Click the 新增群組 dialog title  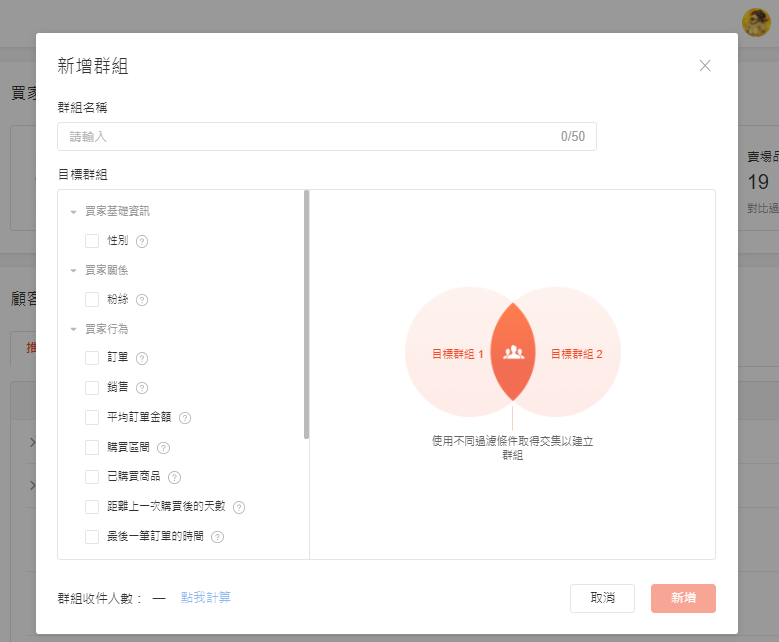click(x=93, y=66)
